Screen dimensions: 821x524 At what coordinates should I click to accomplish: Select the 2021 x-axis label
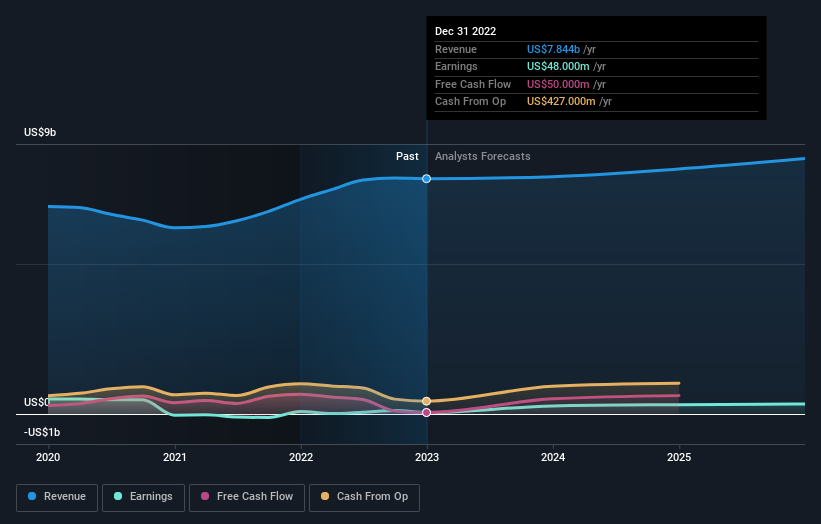(x=174, y=457)
